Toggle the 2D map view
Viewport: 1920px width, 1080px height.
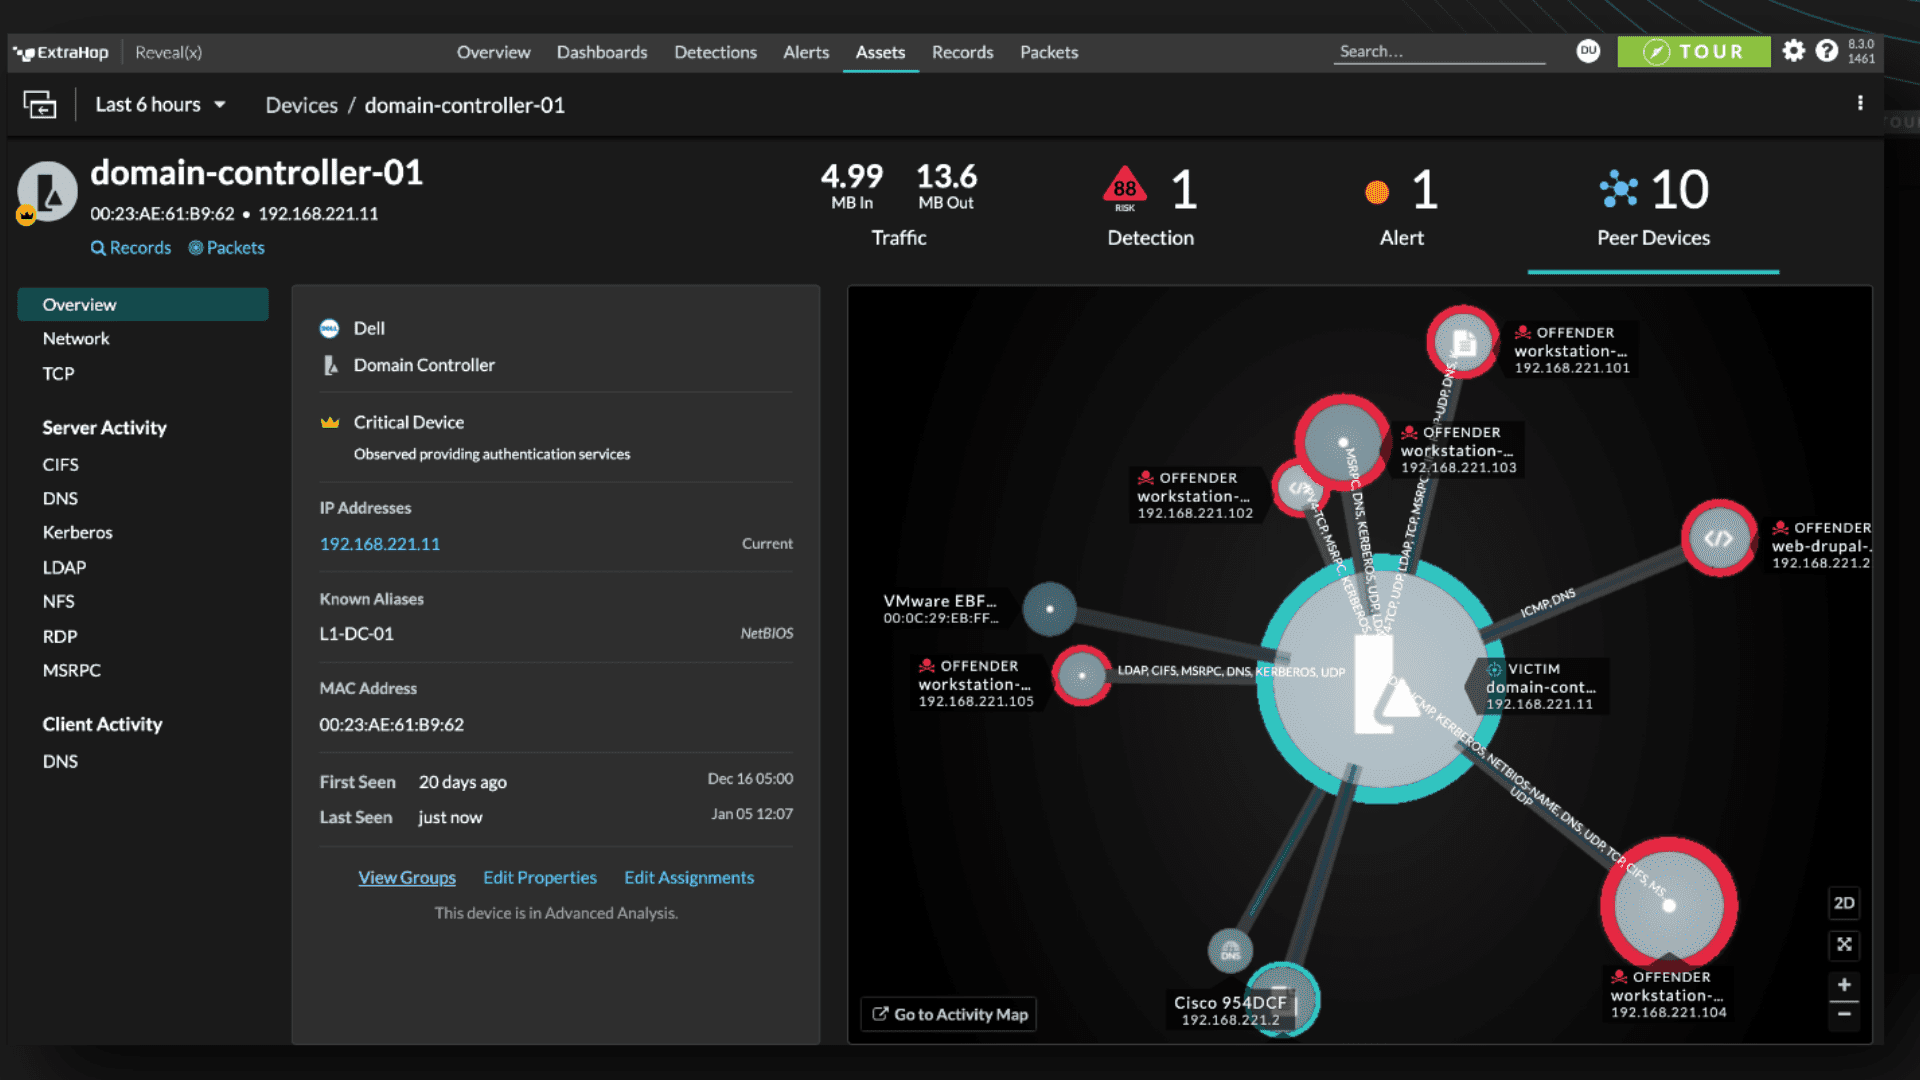pyautogui.click(x=1844, y=903)
